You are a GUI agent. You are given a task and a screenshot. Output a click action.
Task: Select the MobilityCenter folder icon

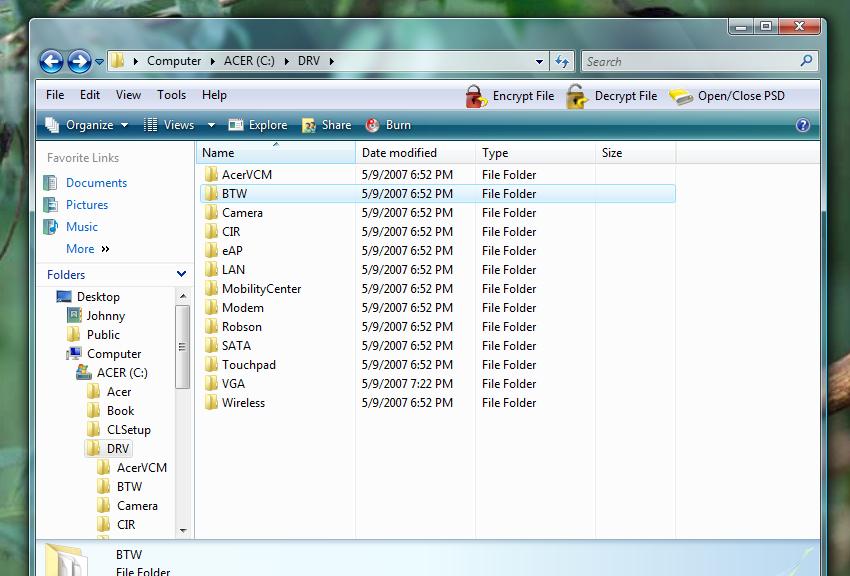(x=211, y=288)
